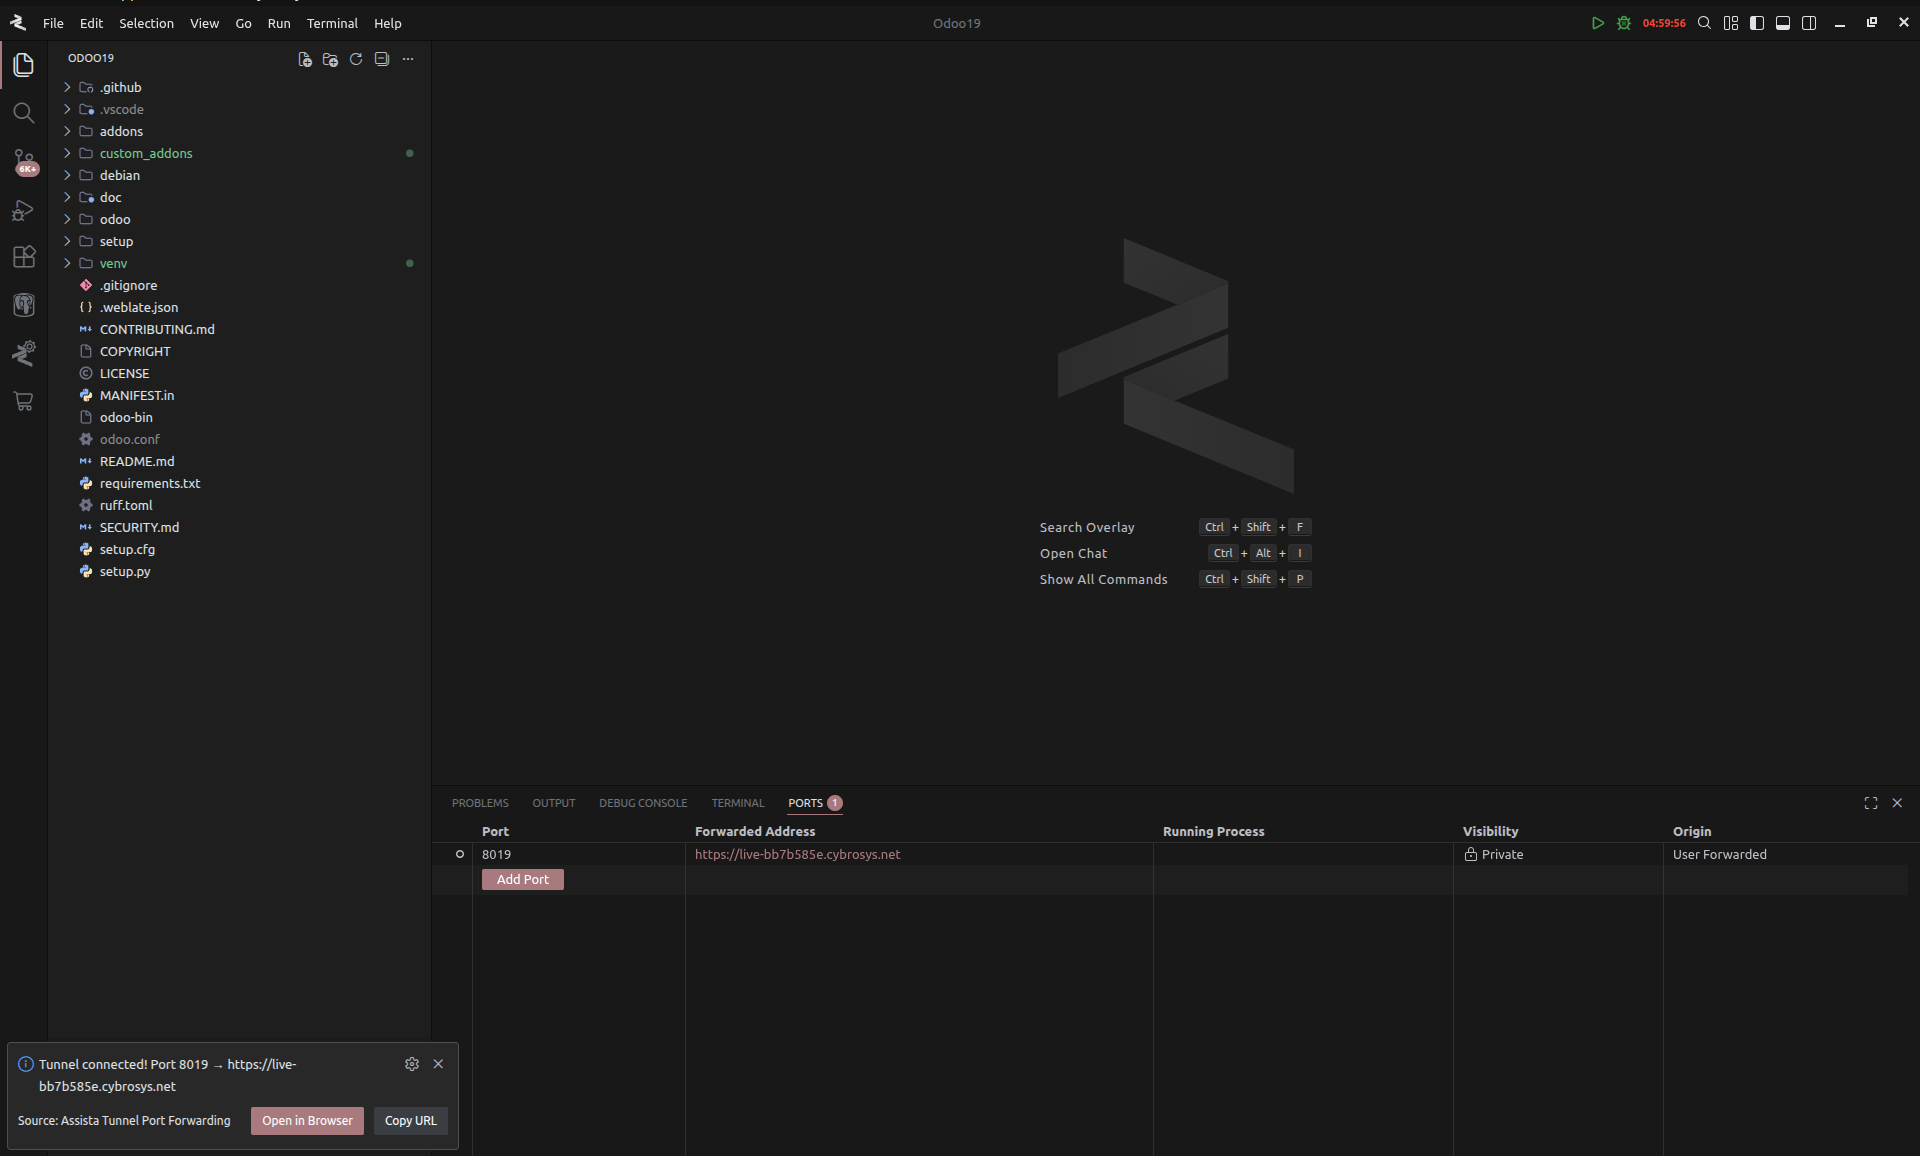Open notification settings gear icon
Image resolution: width=1920 pixels, height=1156 pixels.
coord(412,1064)
